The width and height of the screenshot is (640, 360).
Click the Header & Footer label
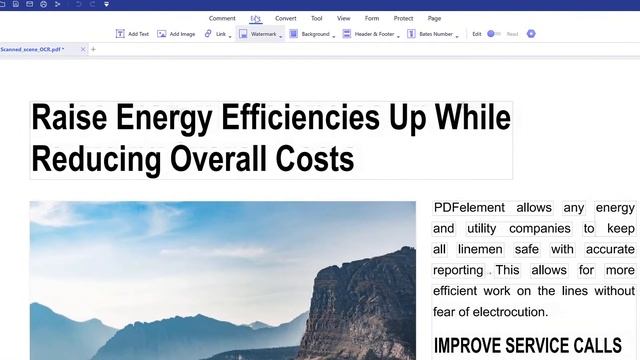[374, 34]
